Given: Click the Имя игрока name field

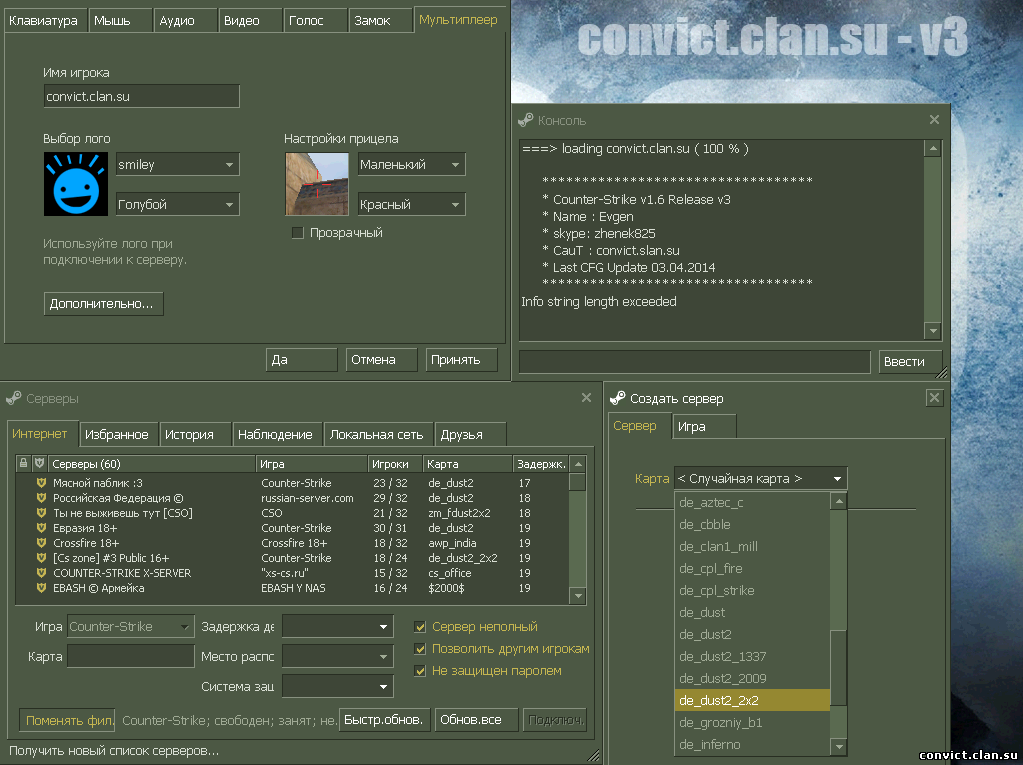Looking at the screenshot, I should point(142,97).
